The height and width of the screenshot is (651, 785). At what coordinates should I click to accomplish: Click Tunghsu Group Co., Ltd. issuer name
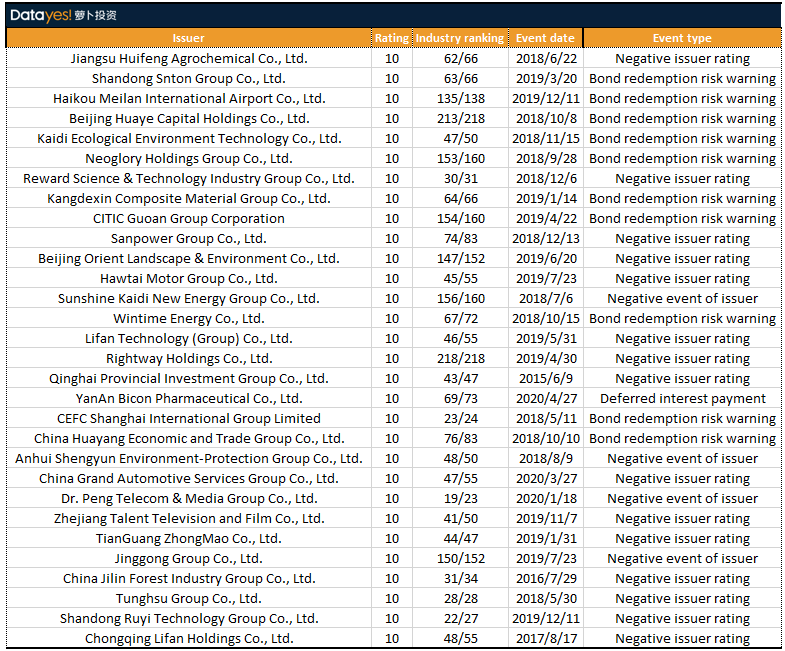click(x=188, y=599)
